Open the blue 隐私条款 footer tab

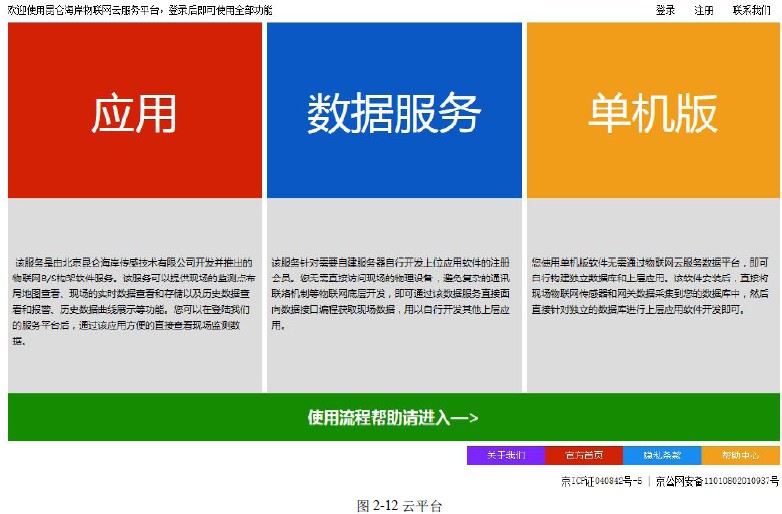[x=662, y=455]
